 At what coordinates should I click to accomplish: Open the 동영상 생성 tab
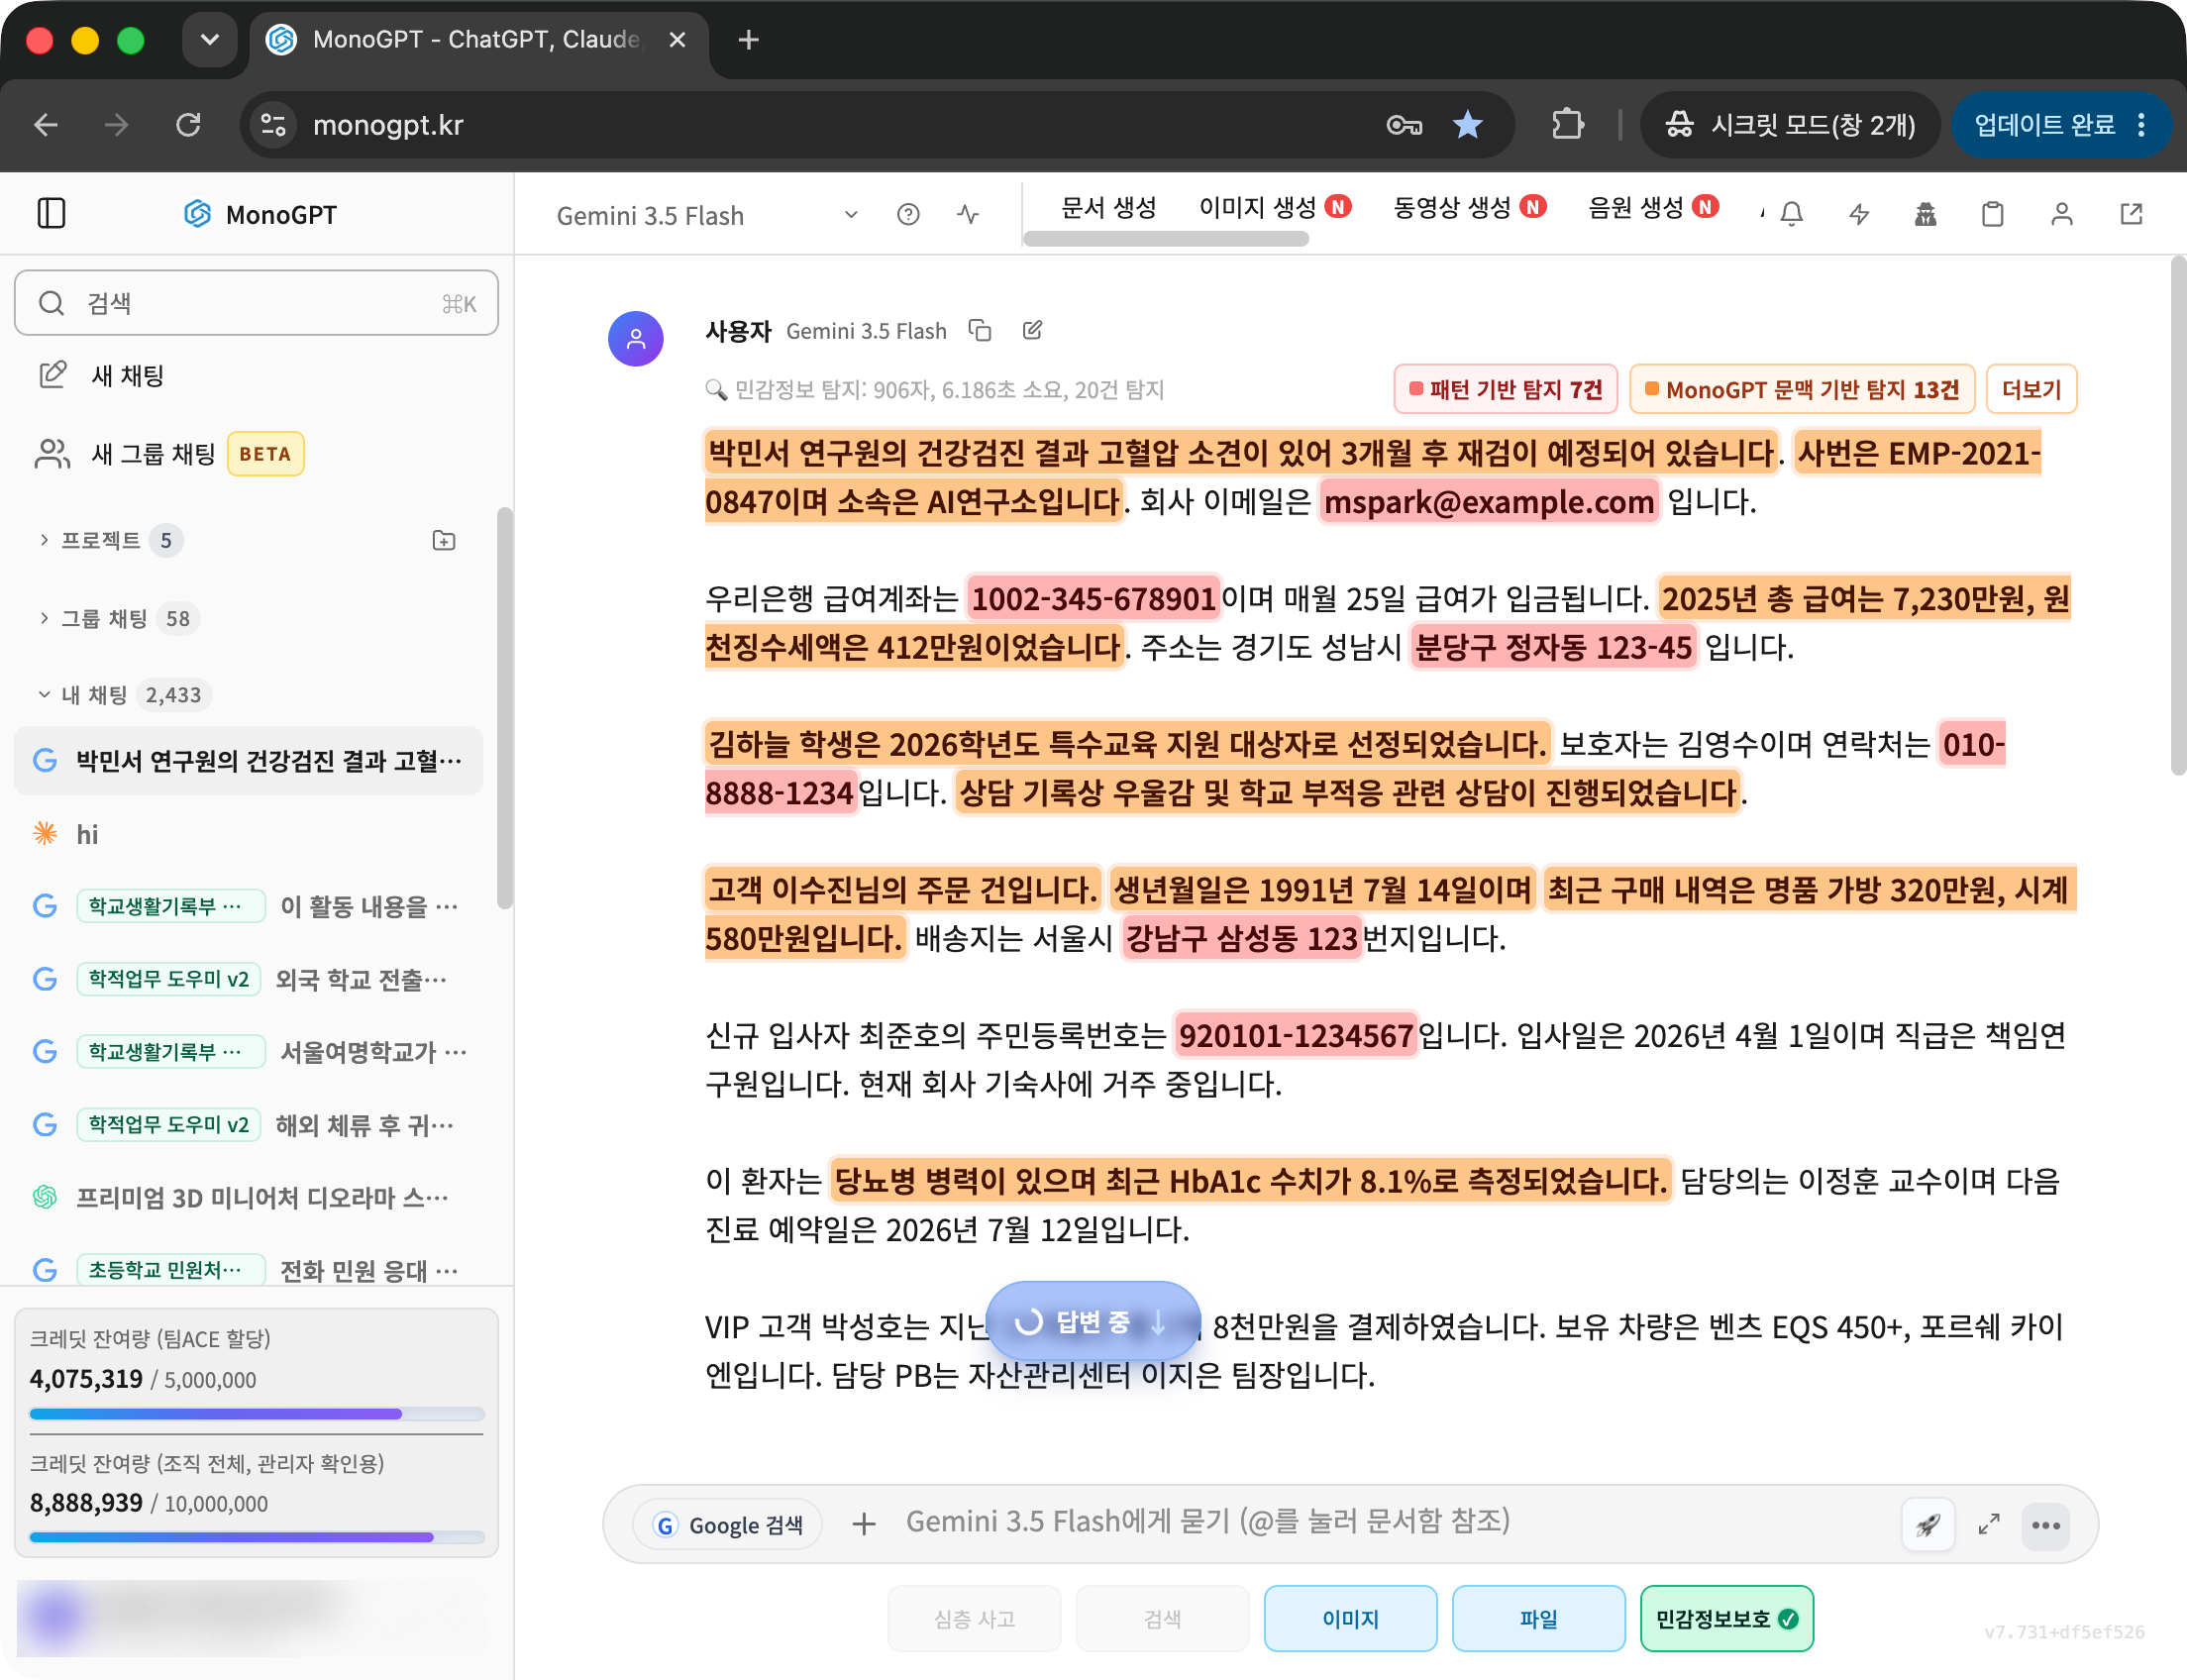click(x=1470, y=207)
